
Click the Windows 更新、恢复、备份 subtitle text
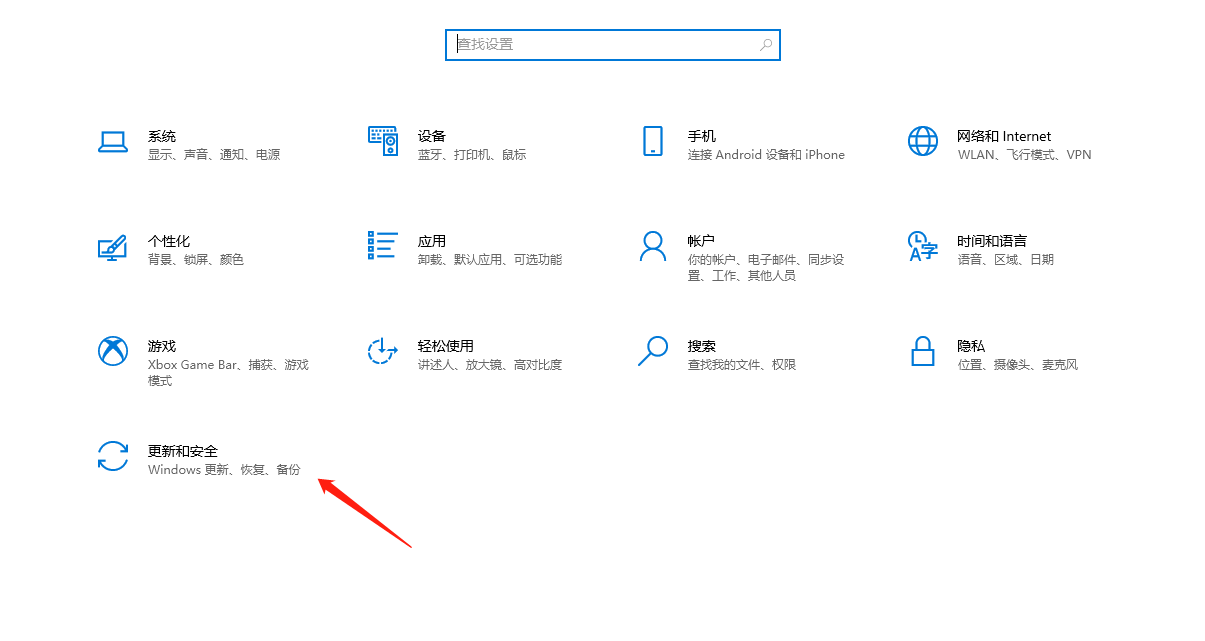(223, 470)
